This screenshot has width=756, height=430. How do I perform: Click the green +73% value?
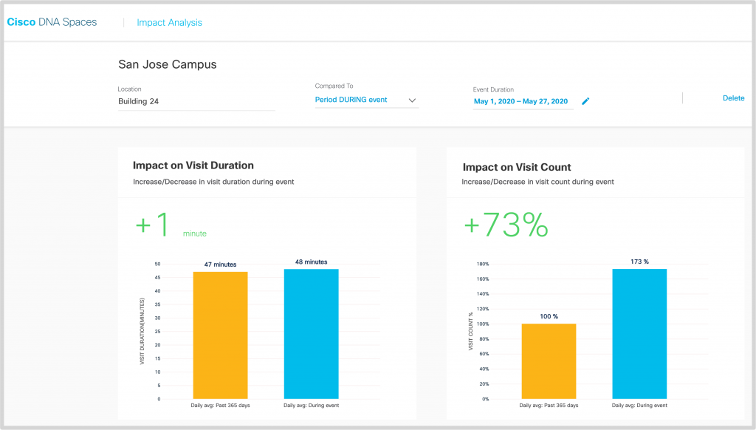click(506, 226)
